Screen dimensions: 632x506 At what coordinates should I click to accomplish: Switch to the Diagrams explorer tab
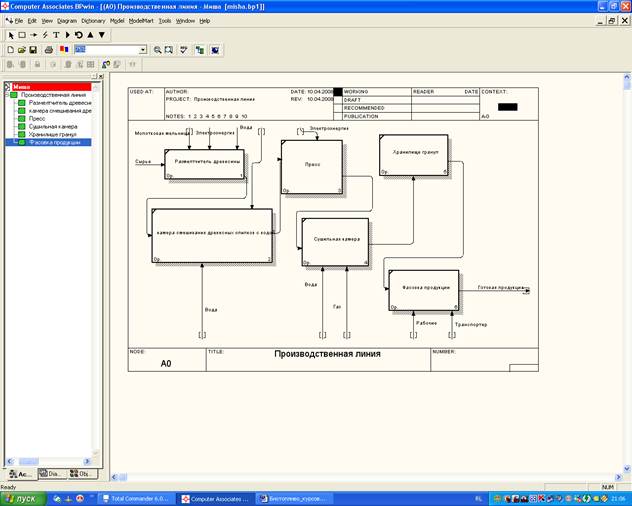click(x=52, y=474)
